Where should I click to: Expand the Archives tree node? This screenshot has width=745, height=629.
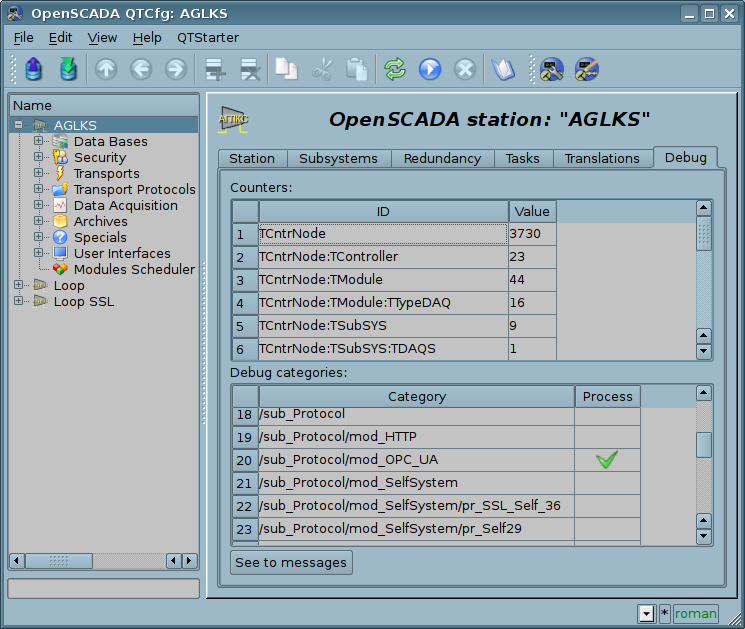click(38, 220)
